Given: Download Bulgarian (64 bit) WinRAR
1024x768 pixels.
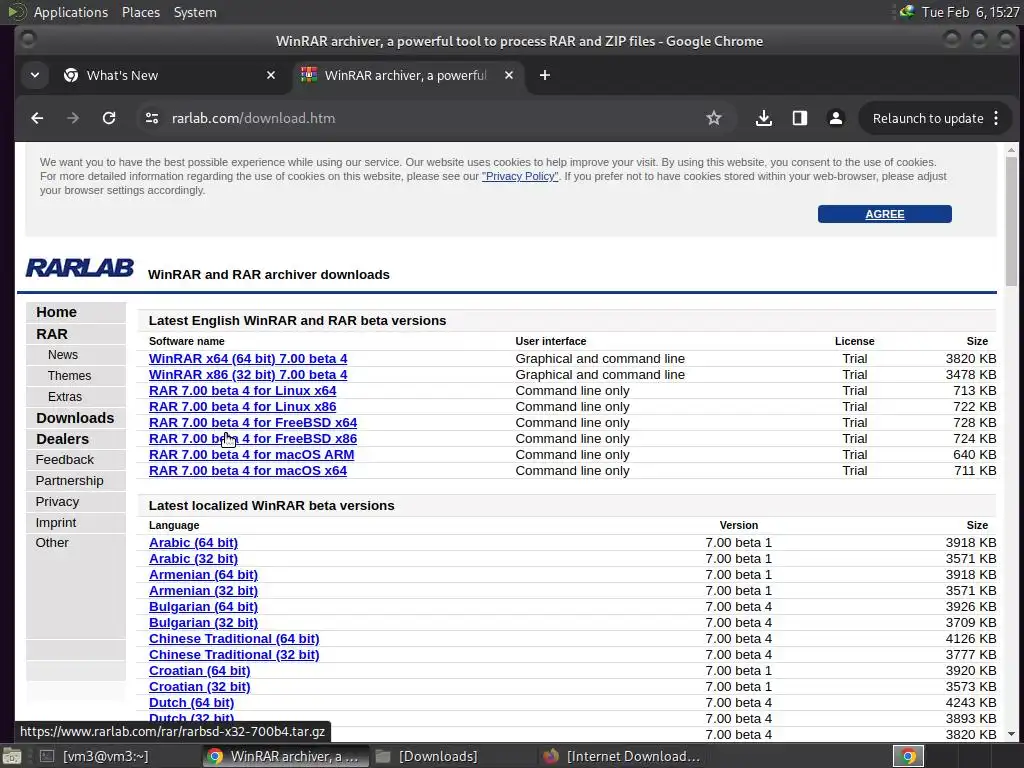Looking at the screenshot, I should 203,607.
